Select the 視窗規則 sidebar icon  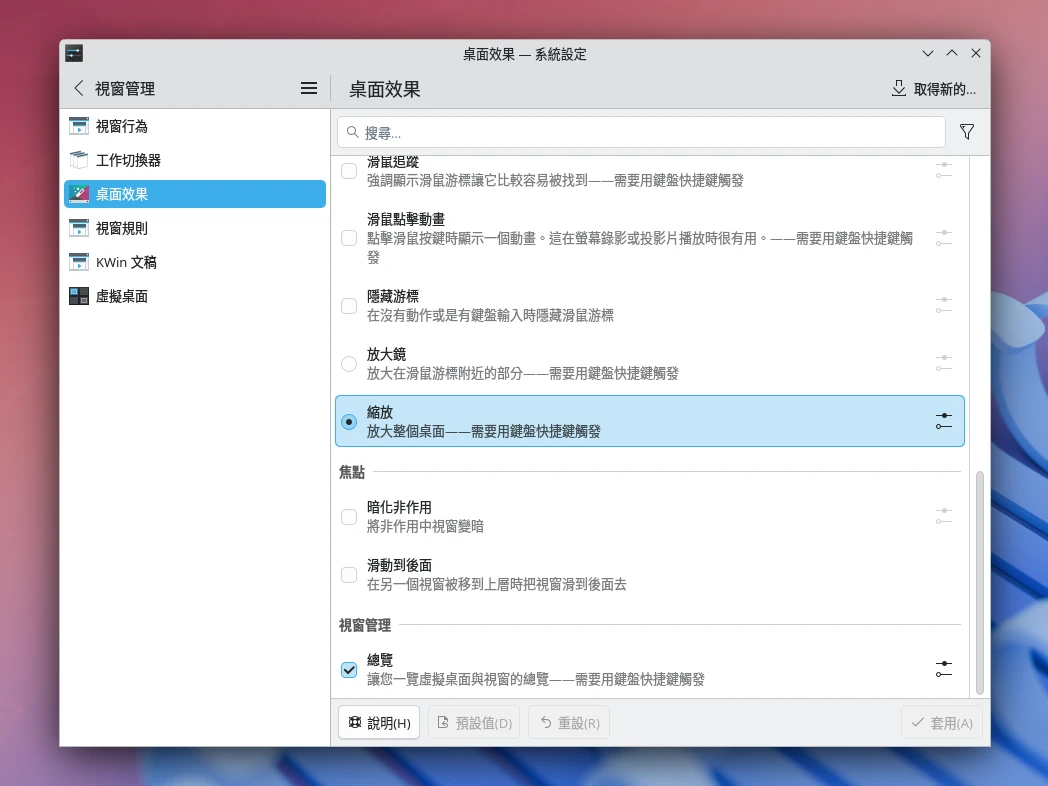pos(78,227)
